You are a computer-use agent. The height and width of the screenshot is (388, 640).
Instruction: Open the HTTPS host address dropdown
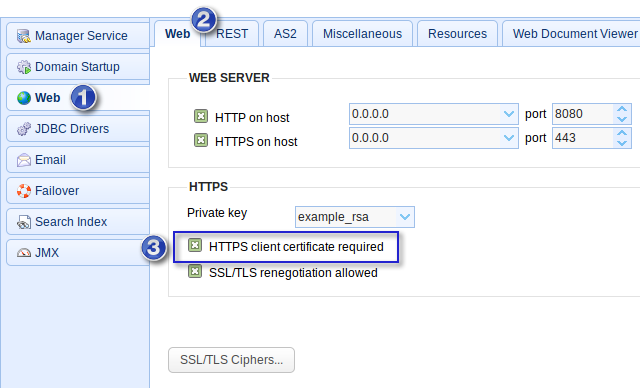(x=509, y=138)
